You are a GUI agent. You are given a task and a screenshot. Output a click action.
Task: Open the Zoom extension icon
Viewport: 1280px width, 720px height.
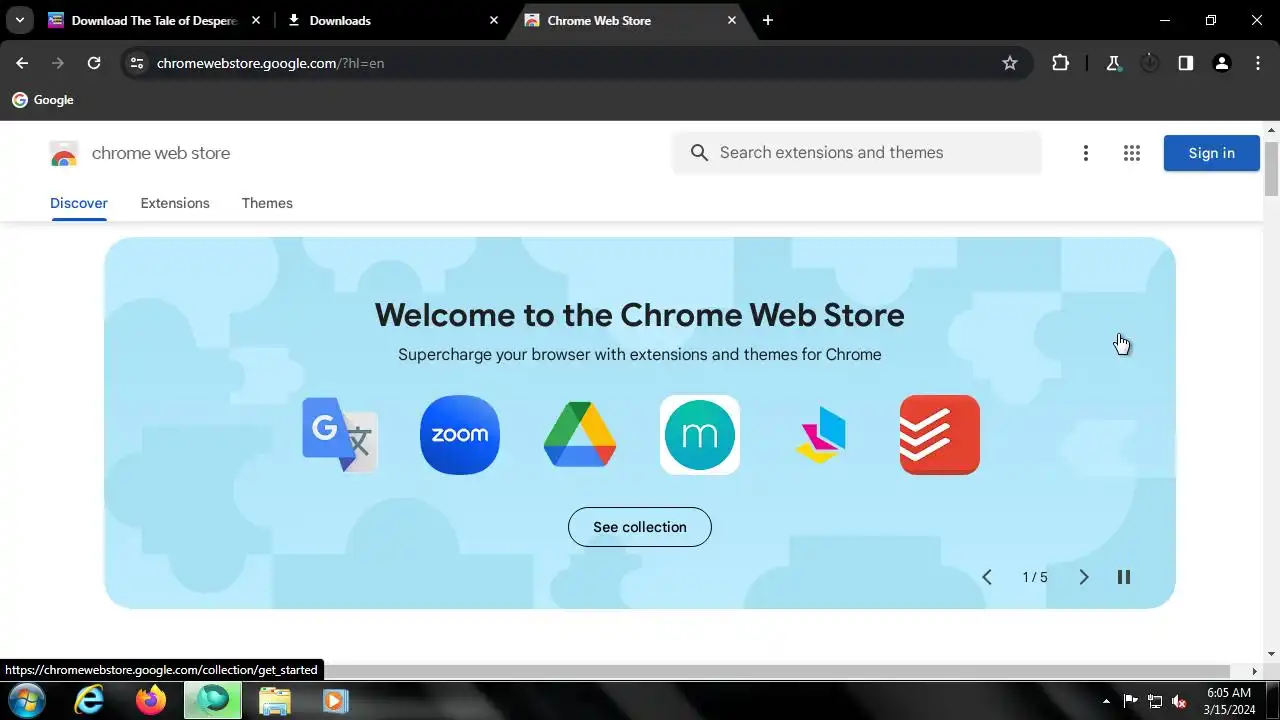point(460,435)
